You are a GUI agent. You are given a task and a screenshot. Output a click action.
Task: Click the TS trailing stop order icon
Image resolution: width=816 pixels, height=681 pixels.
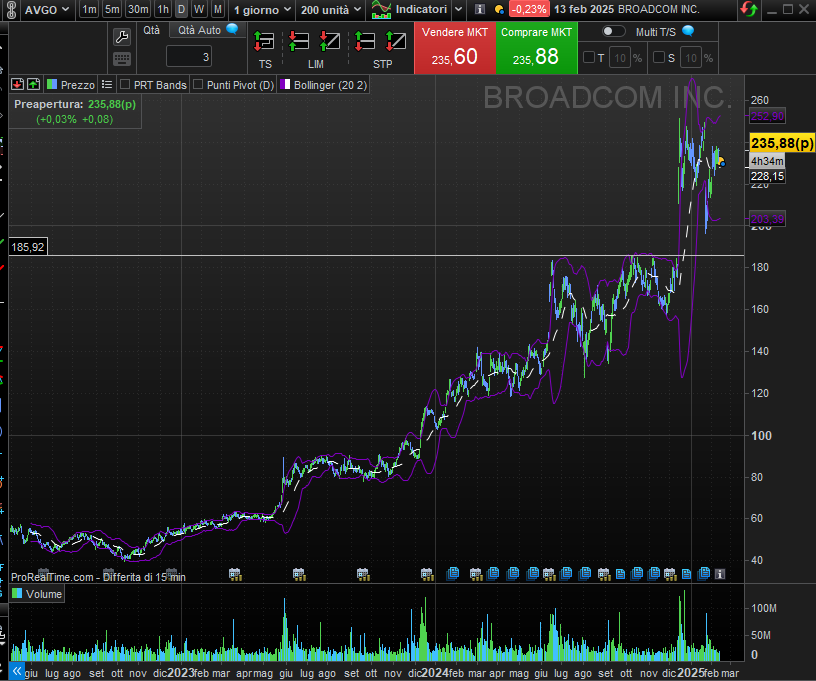(x=264, y=42)
